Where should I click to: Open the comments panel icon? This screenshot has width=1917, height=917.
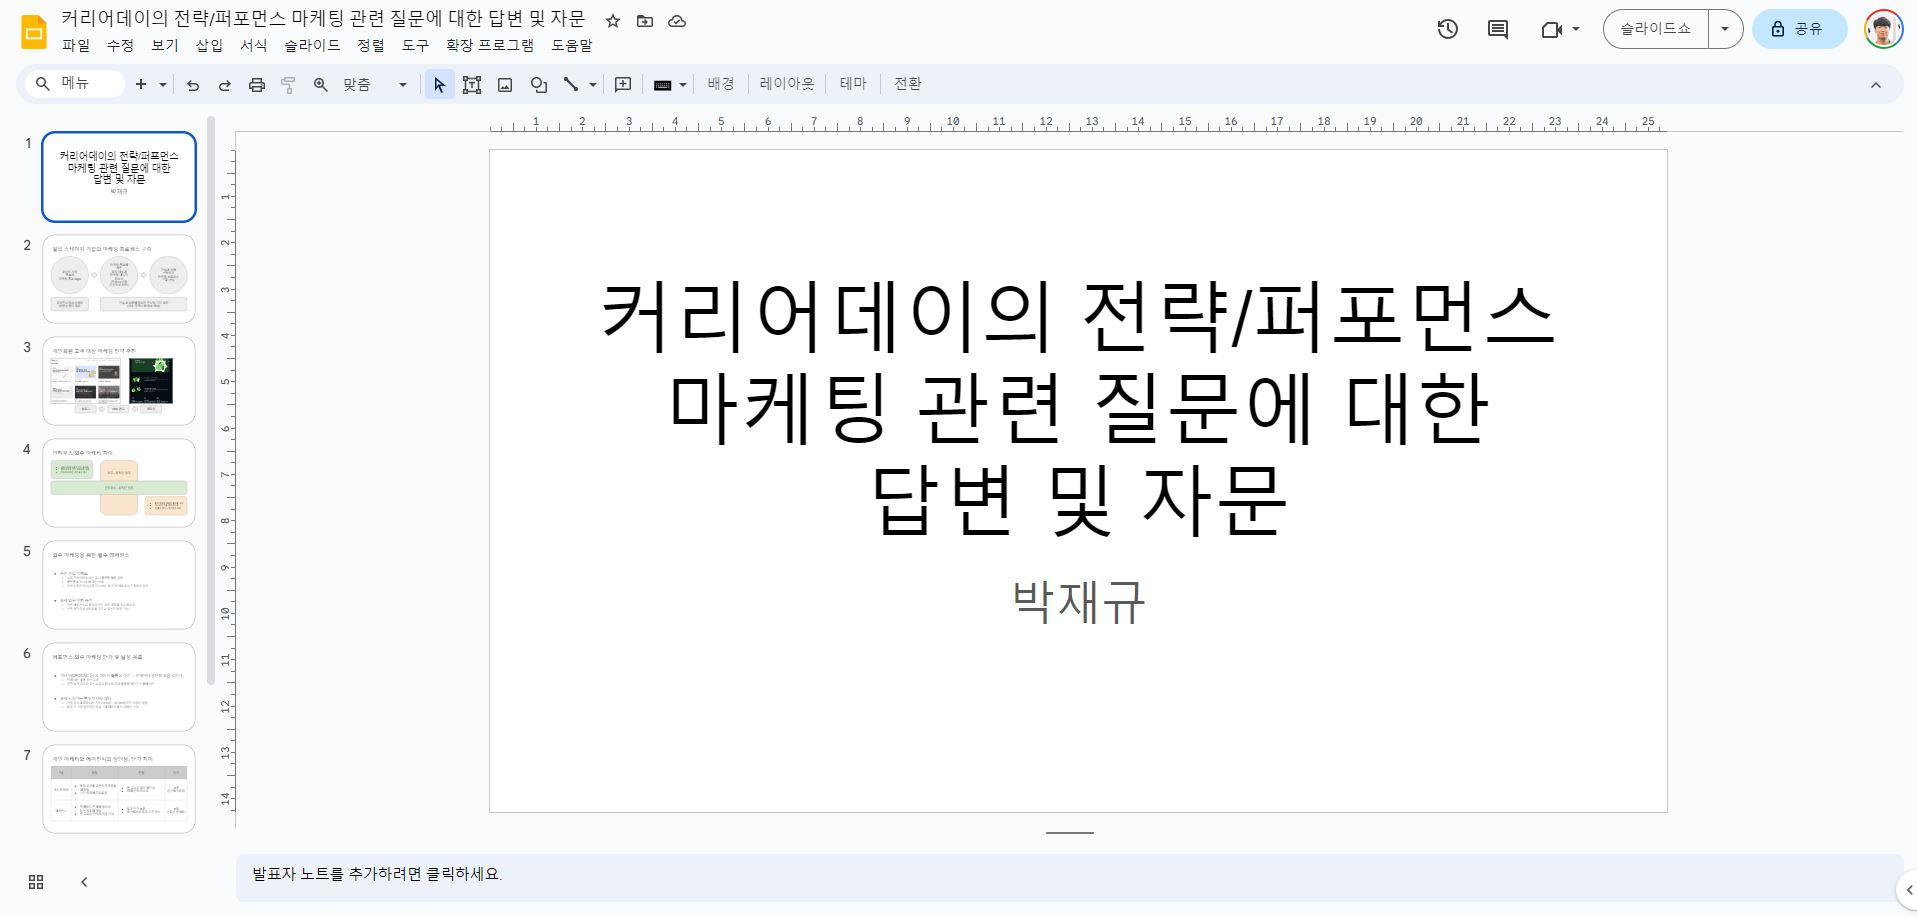coord(1498,29)
